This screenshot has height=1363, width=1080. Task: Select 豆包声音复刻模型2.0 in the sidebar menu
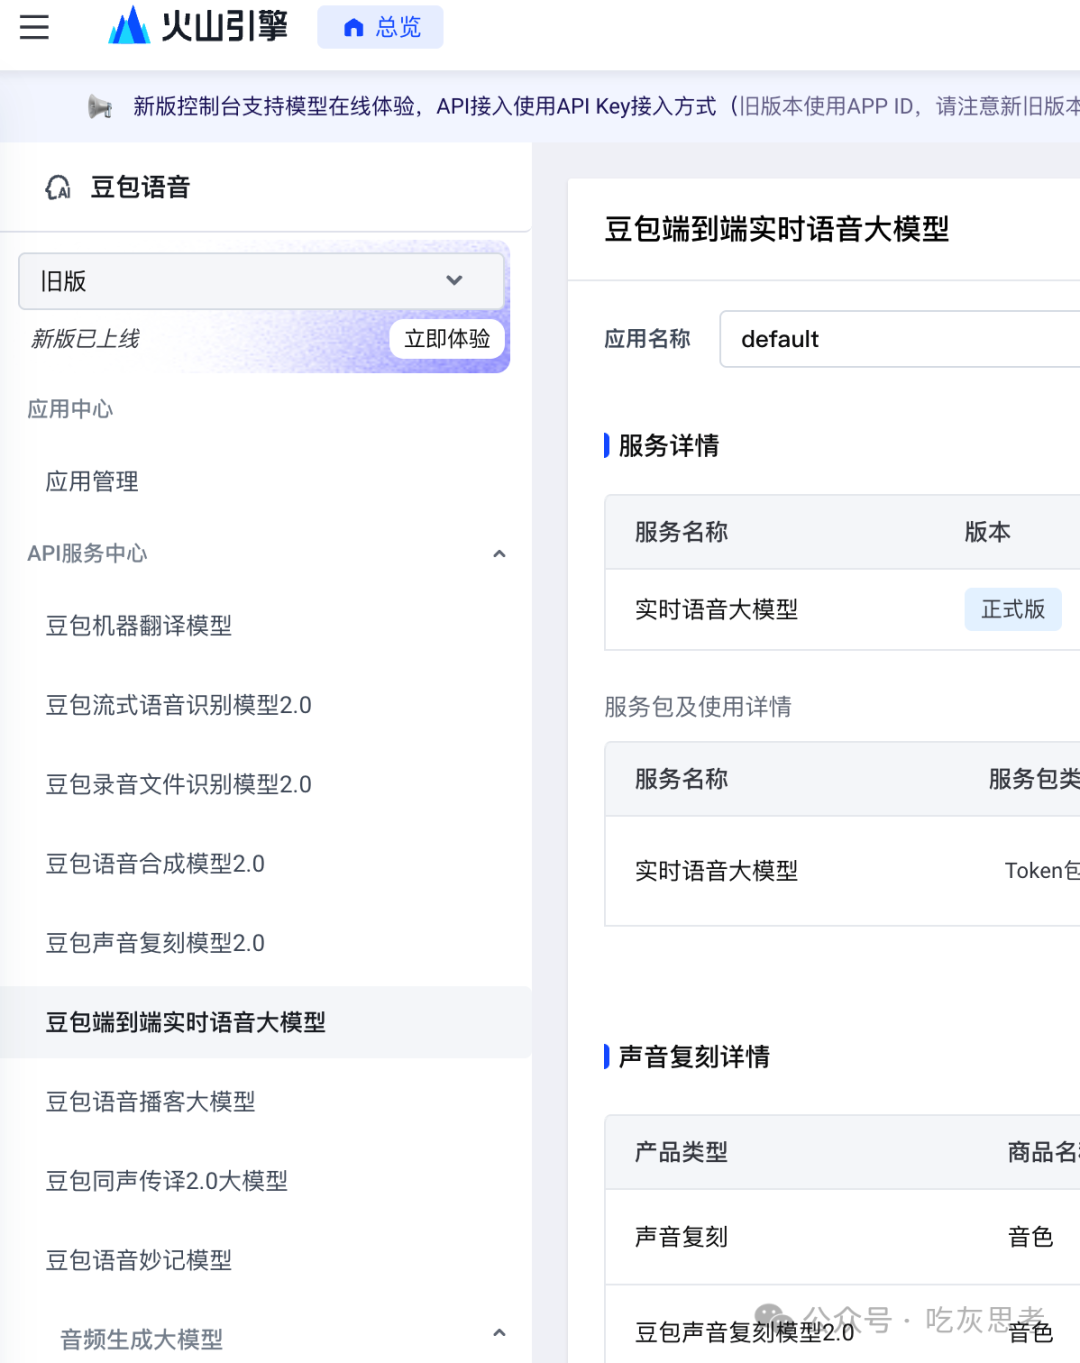tap(155, 943)
